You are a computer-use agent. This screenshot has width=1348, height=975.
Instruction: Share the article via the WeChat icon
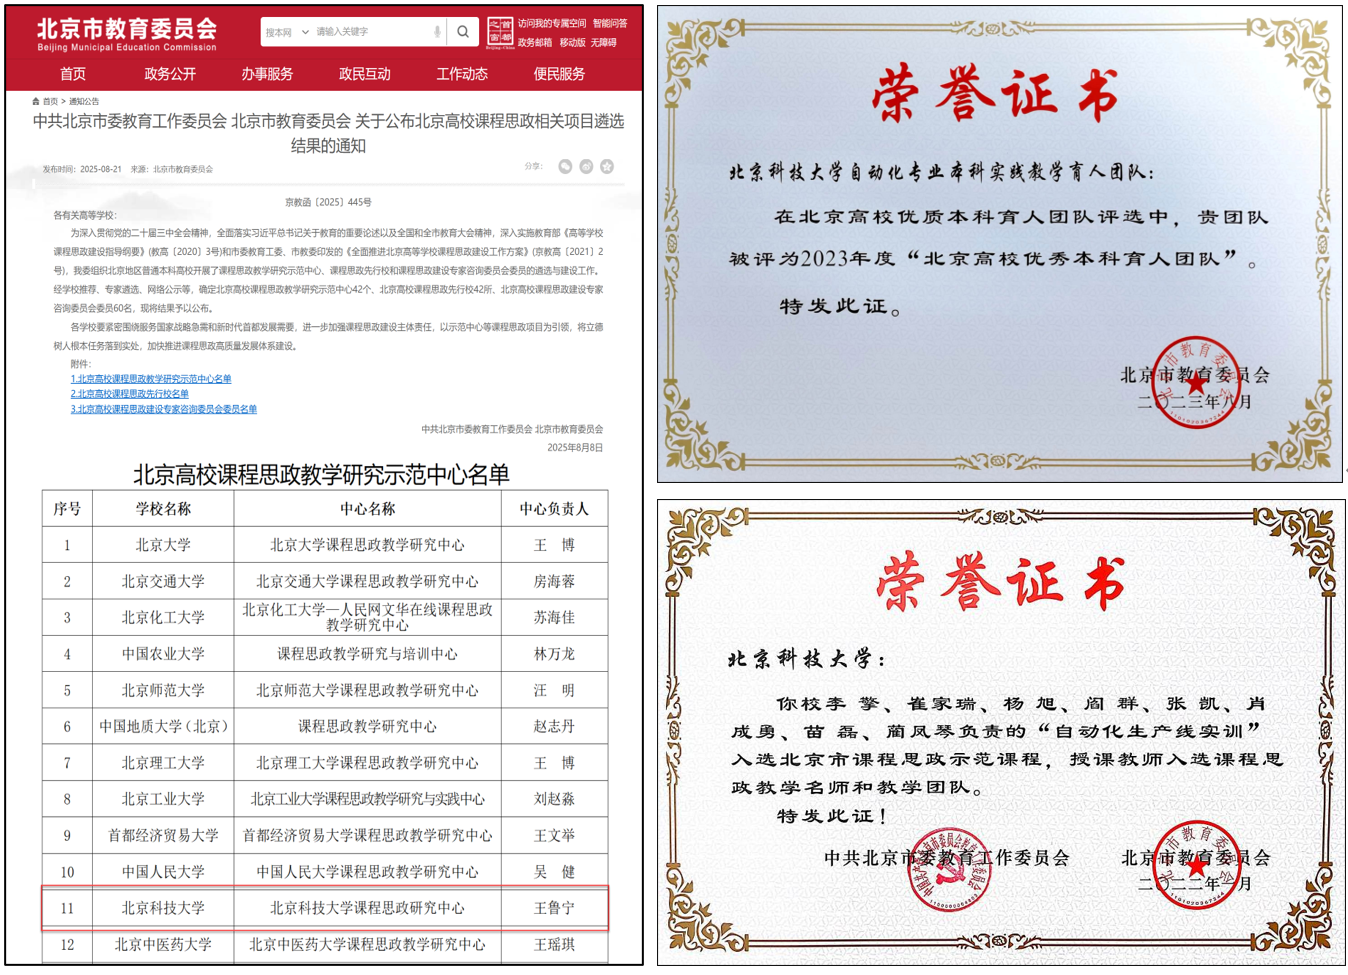[x=565, y=166]
